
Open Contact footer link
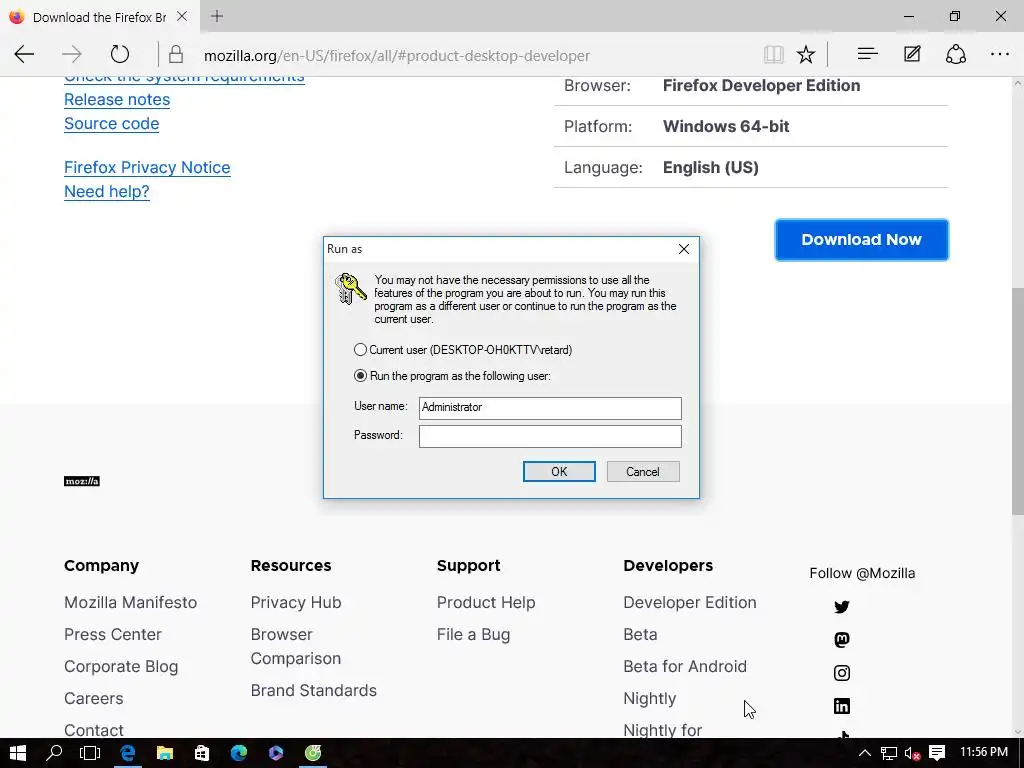93,730
